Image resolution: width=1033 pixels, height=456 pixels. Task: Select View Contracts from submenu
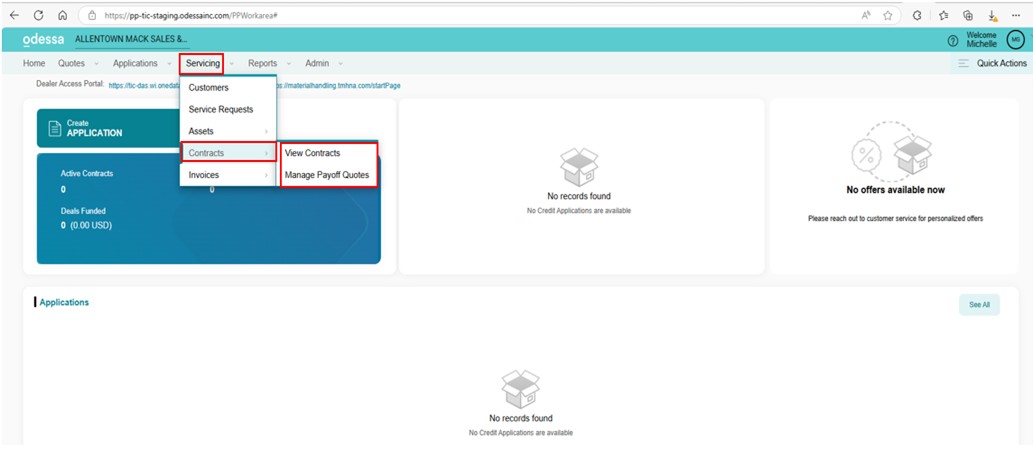tap(312, 153)
